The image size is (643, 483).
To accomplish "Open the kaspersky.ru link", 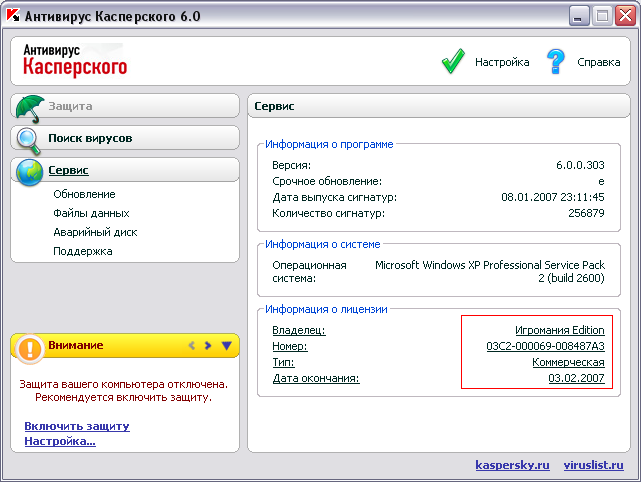I will pos(513,465).
